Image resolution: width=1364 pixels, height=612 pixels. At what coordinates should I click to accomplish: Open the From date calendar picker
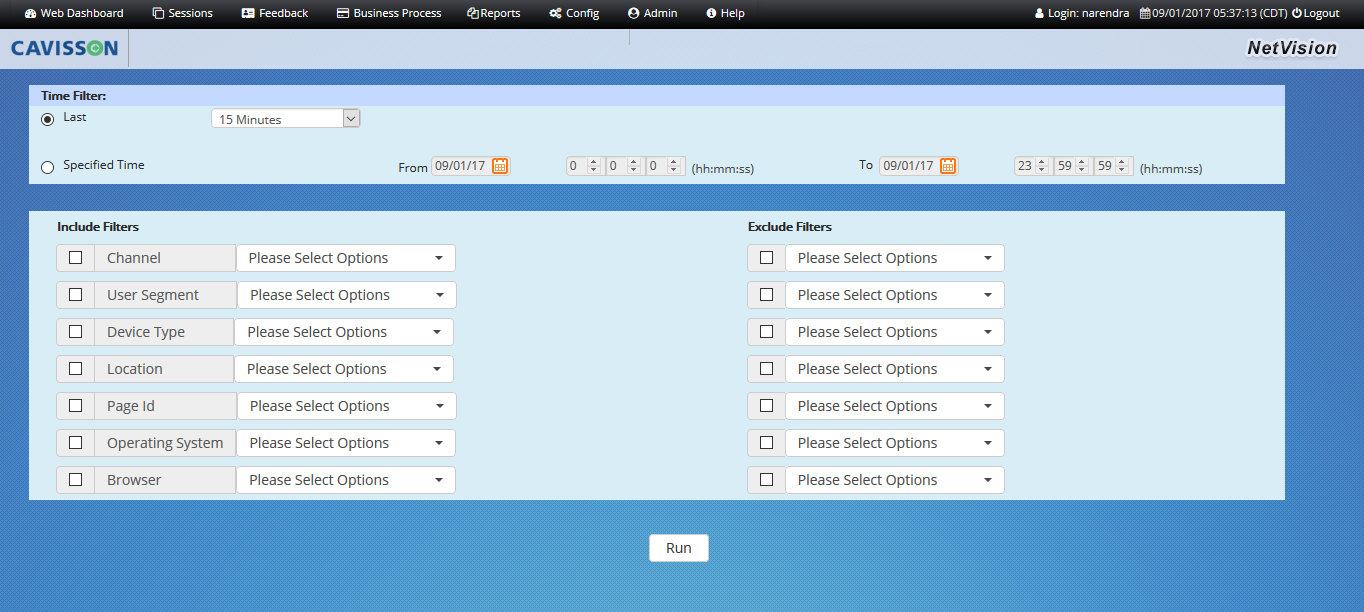(500, 166)
